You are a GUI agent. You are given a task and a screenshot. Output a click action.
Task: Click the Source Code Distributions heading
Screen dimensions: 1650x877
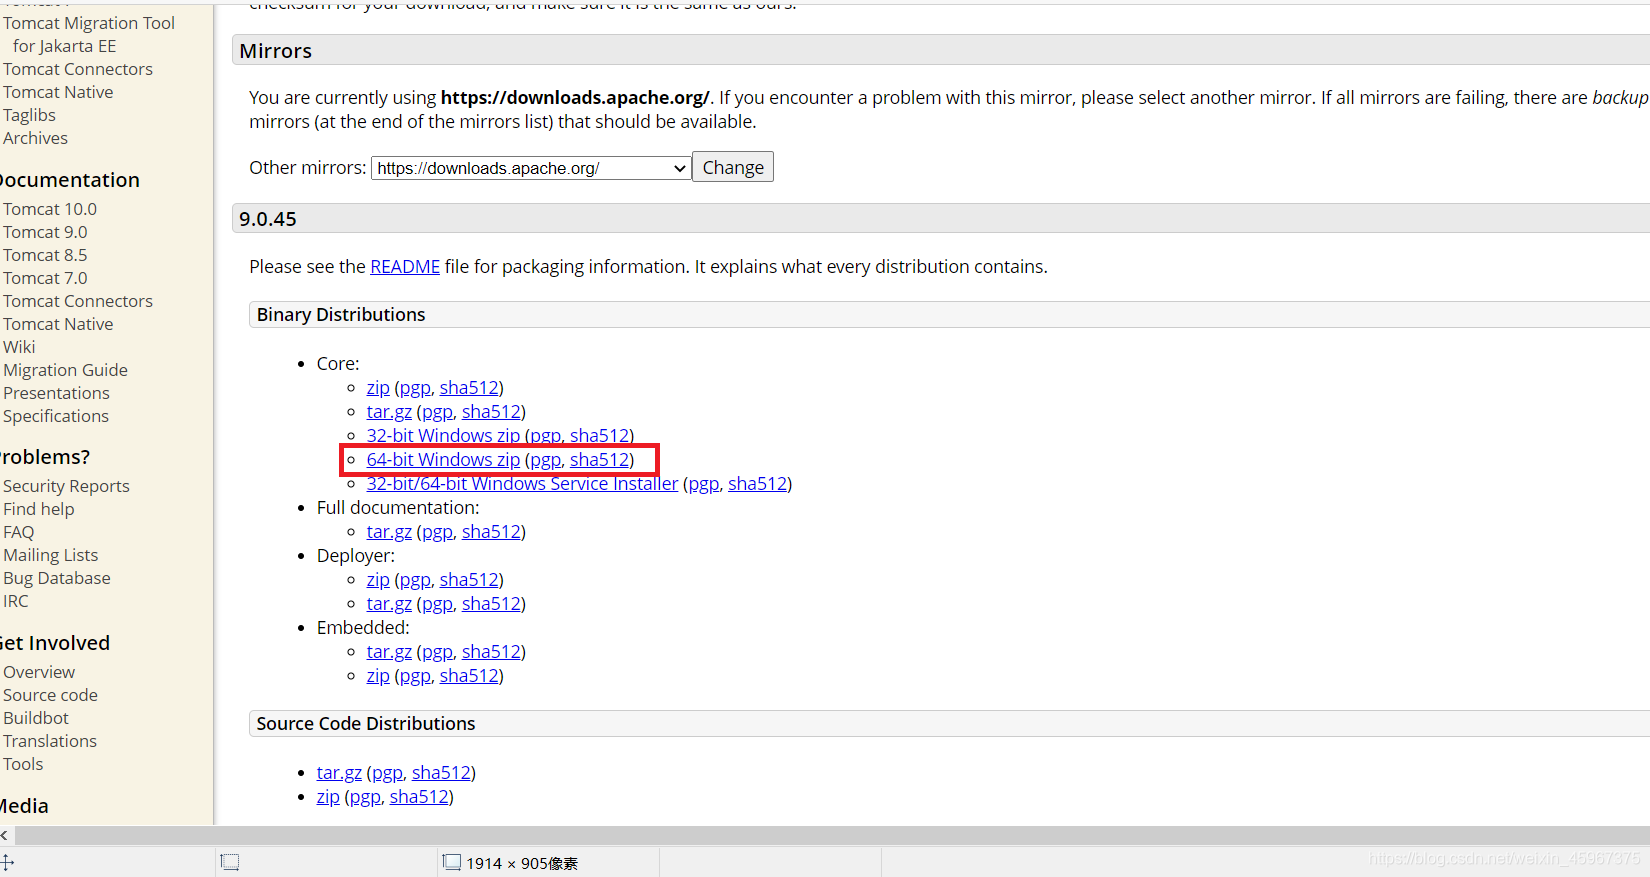[x=366, y=724]
